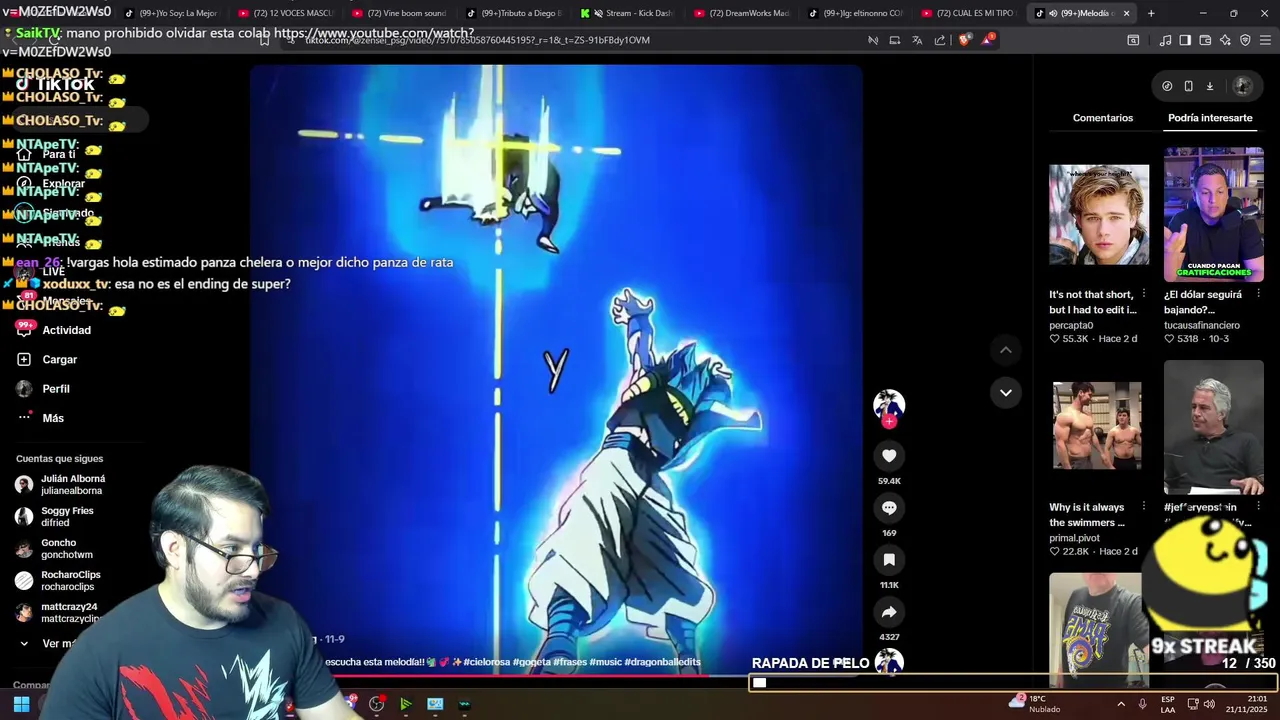The width and height of the screenshot is (1280, 720).
Task: Open the green play-arrow app in taskbar
Action: point(405,704)
